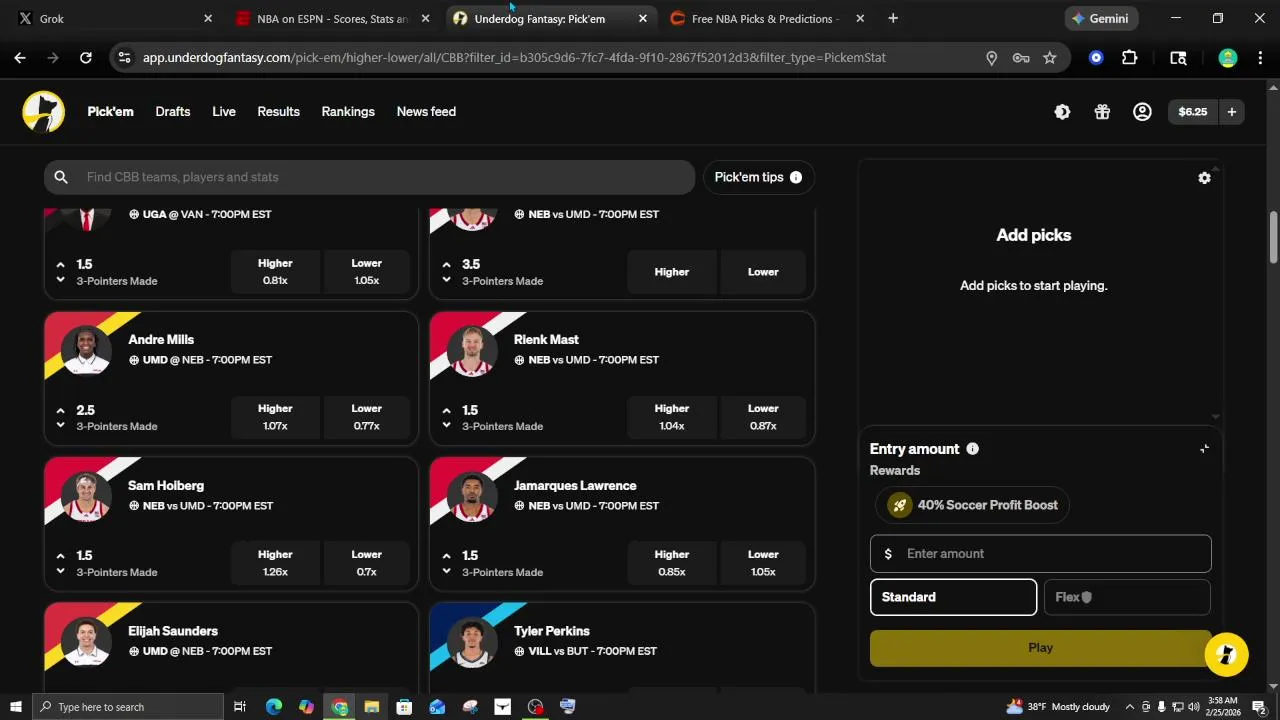Click the rocket profit boost icon
The width and height of the screenshot is (1280, 720).
click(x=899, y=505)
